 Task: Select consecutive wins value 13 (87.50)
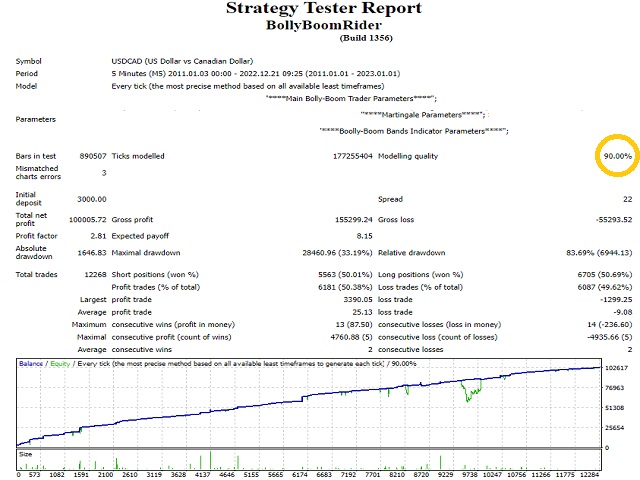(354, 324)
